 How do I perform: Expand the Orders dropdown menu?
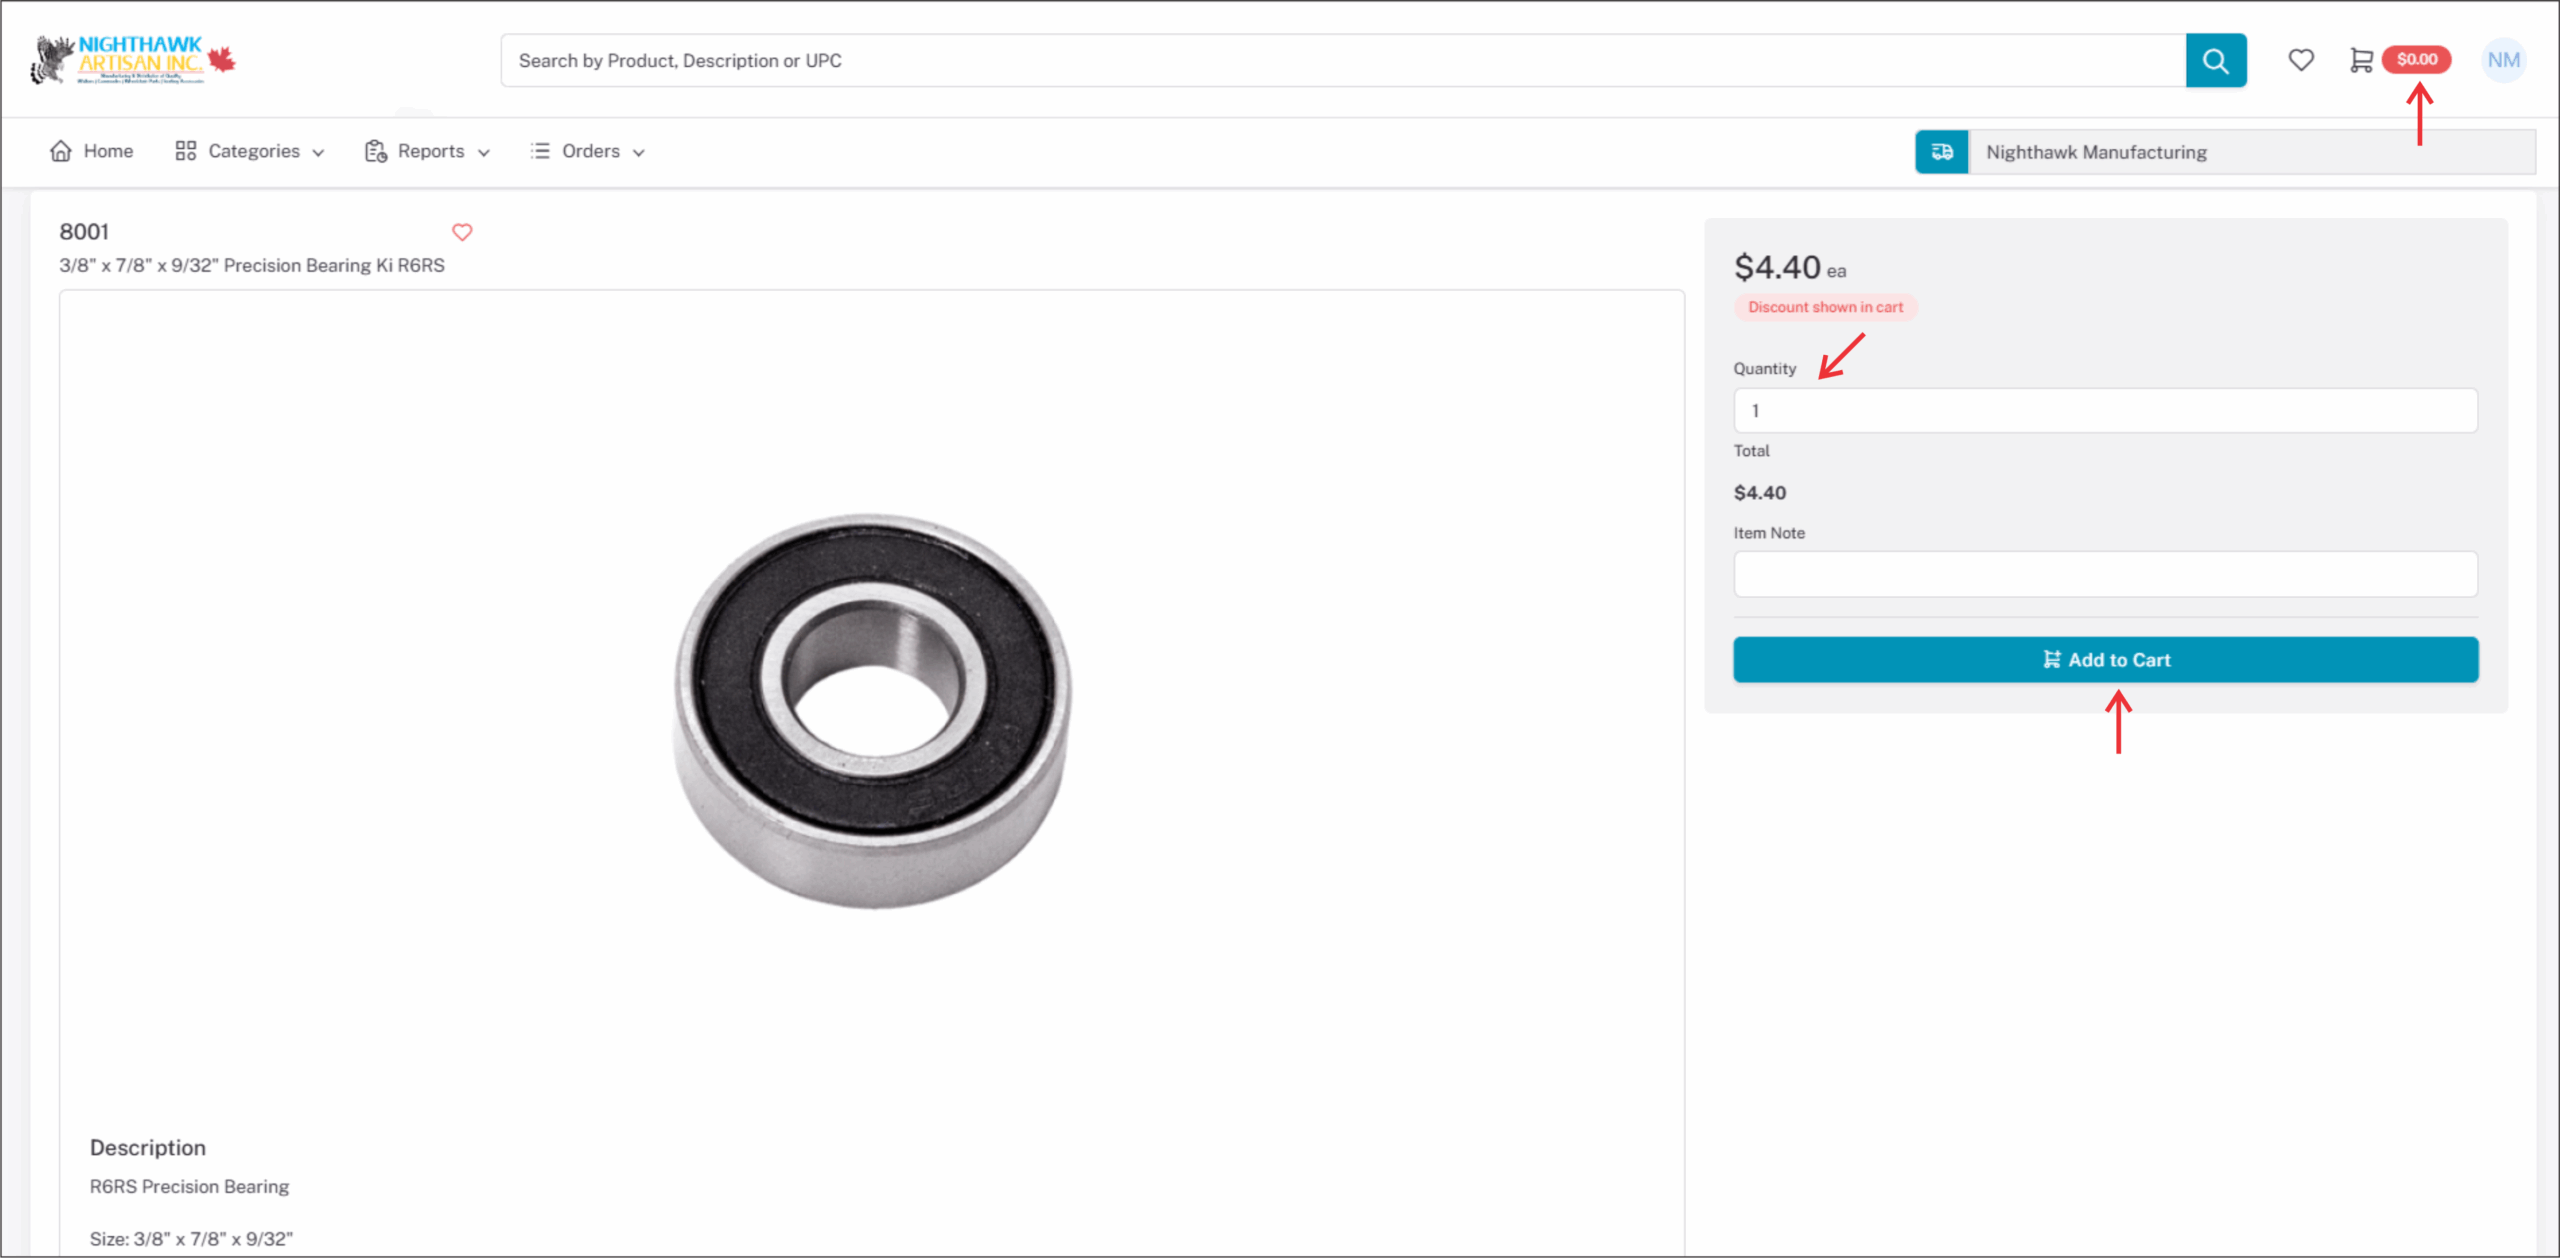(590, 151)
